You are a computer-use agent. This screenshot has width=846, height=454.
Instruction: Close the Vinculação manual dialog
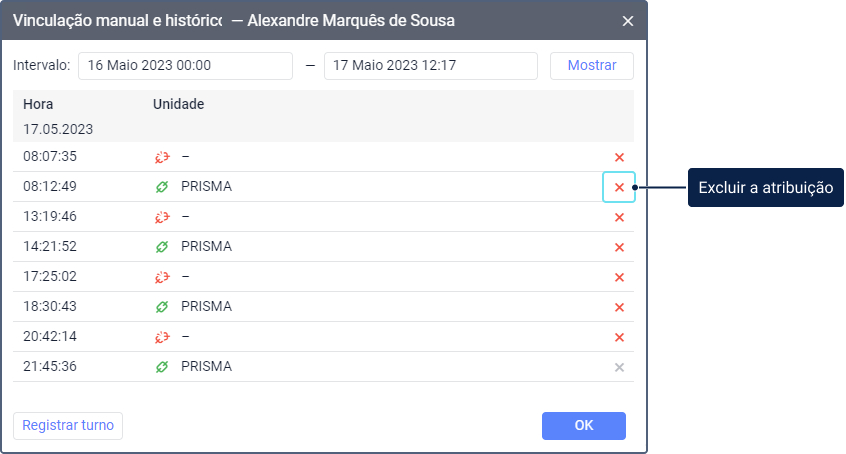coord(628,21)
